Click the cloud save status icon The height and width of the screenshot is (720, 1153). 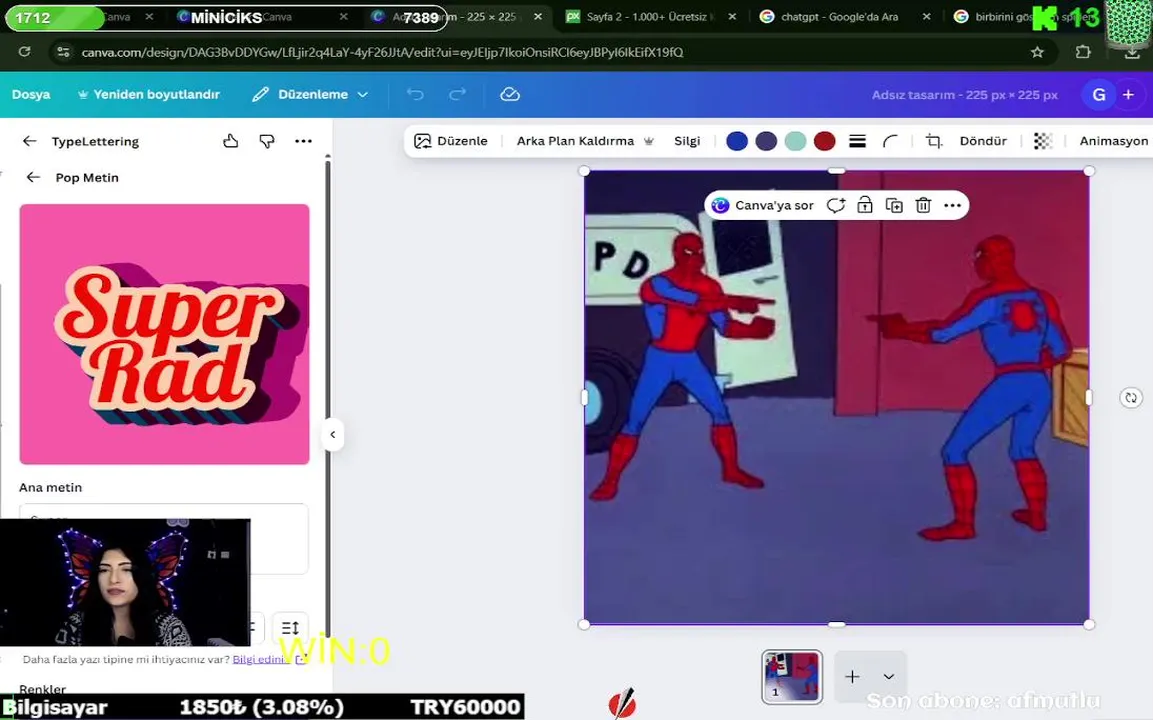pos(510,94)
